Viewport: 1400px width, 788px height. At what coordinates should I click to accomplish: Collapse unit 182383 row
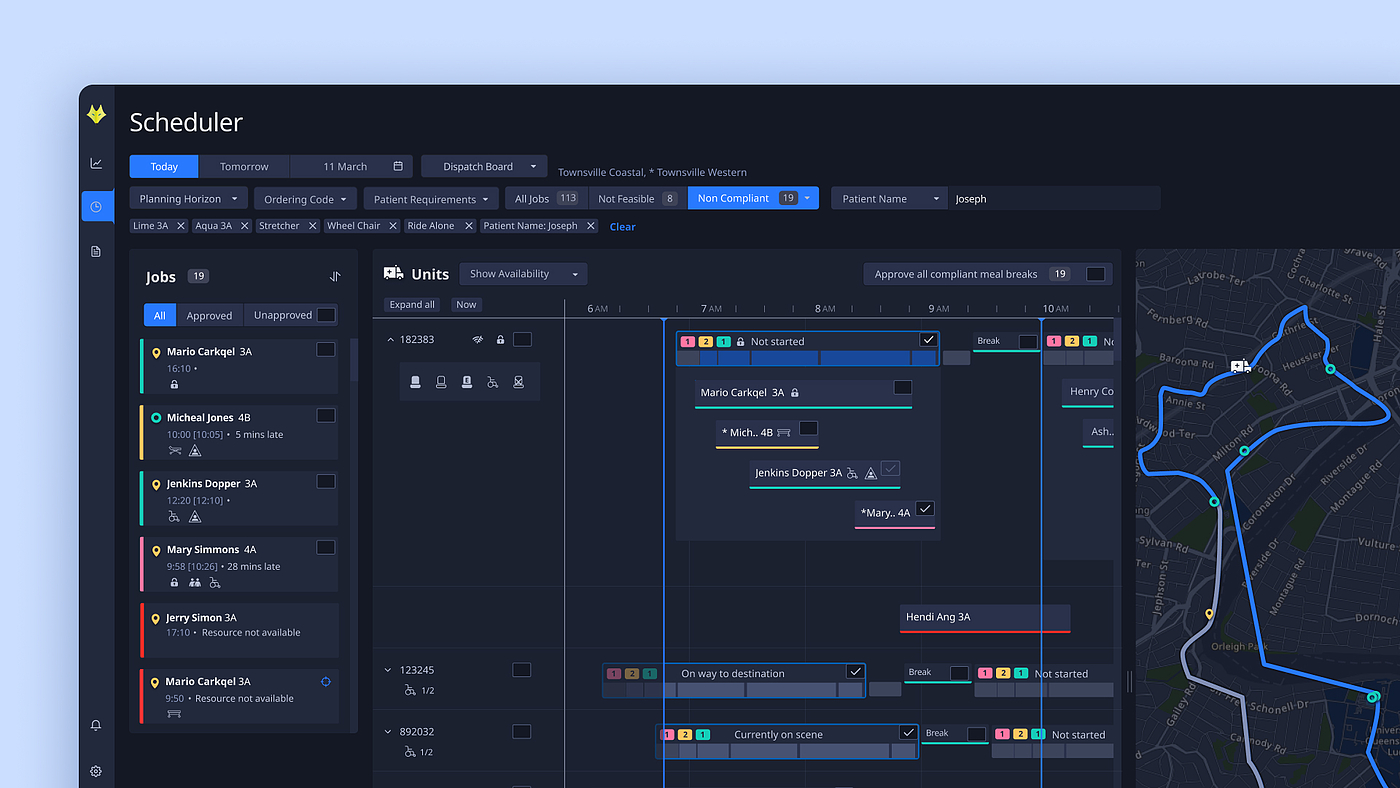(390, 340)
